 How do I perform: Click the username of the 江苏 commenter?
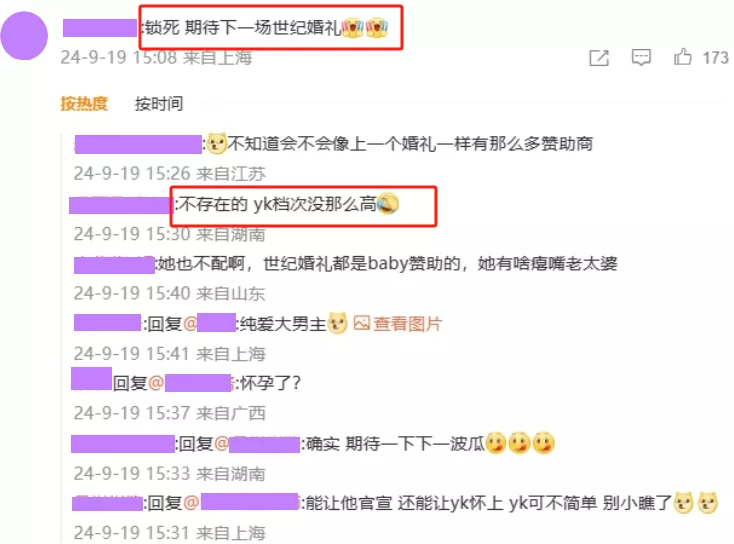point(138,144)
